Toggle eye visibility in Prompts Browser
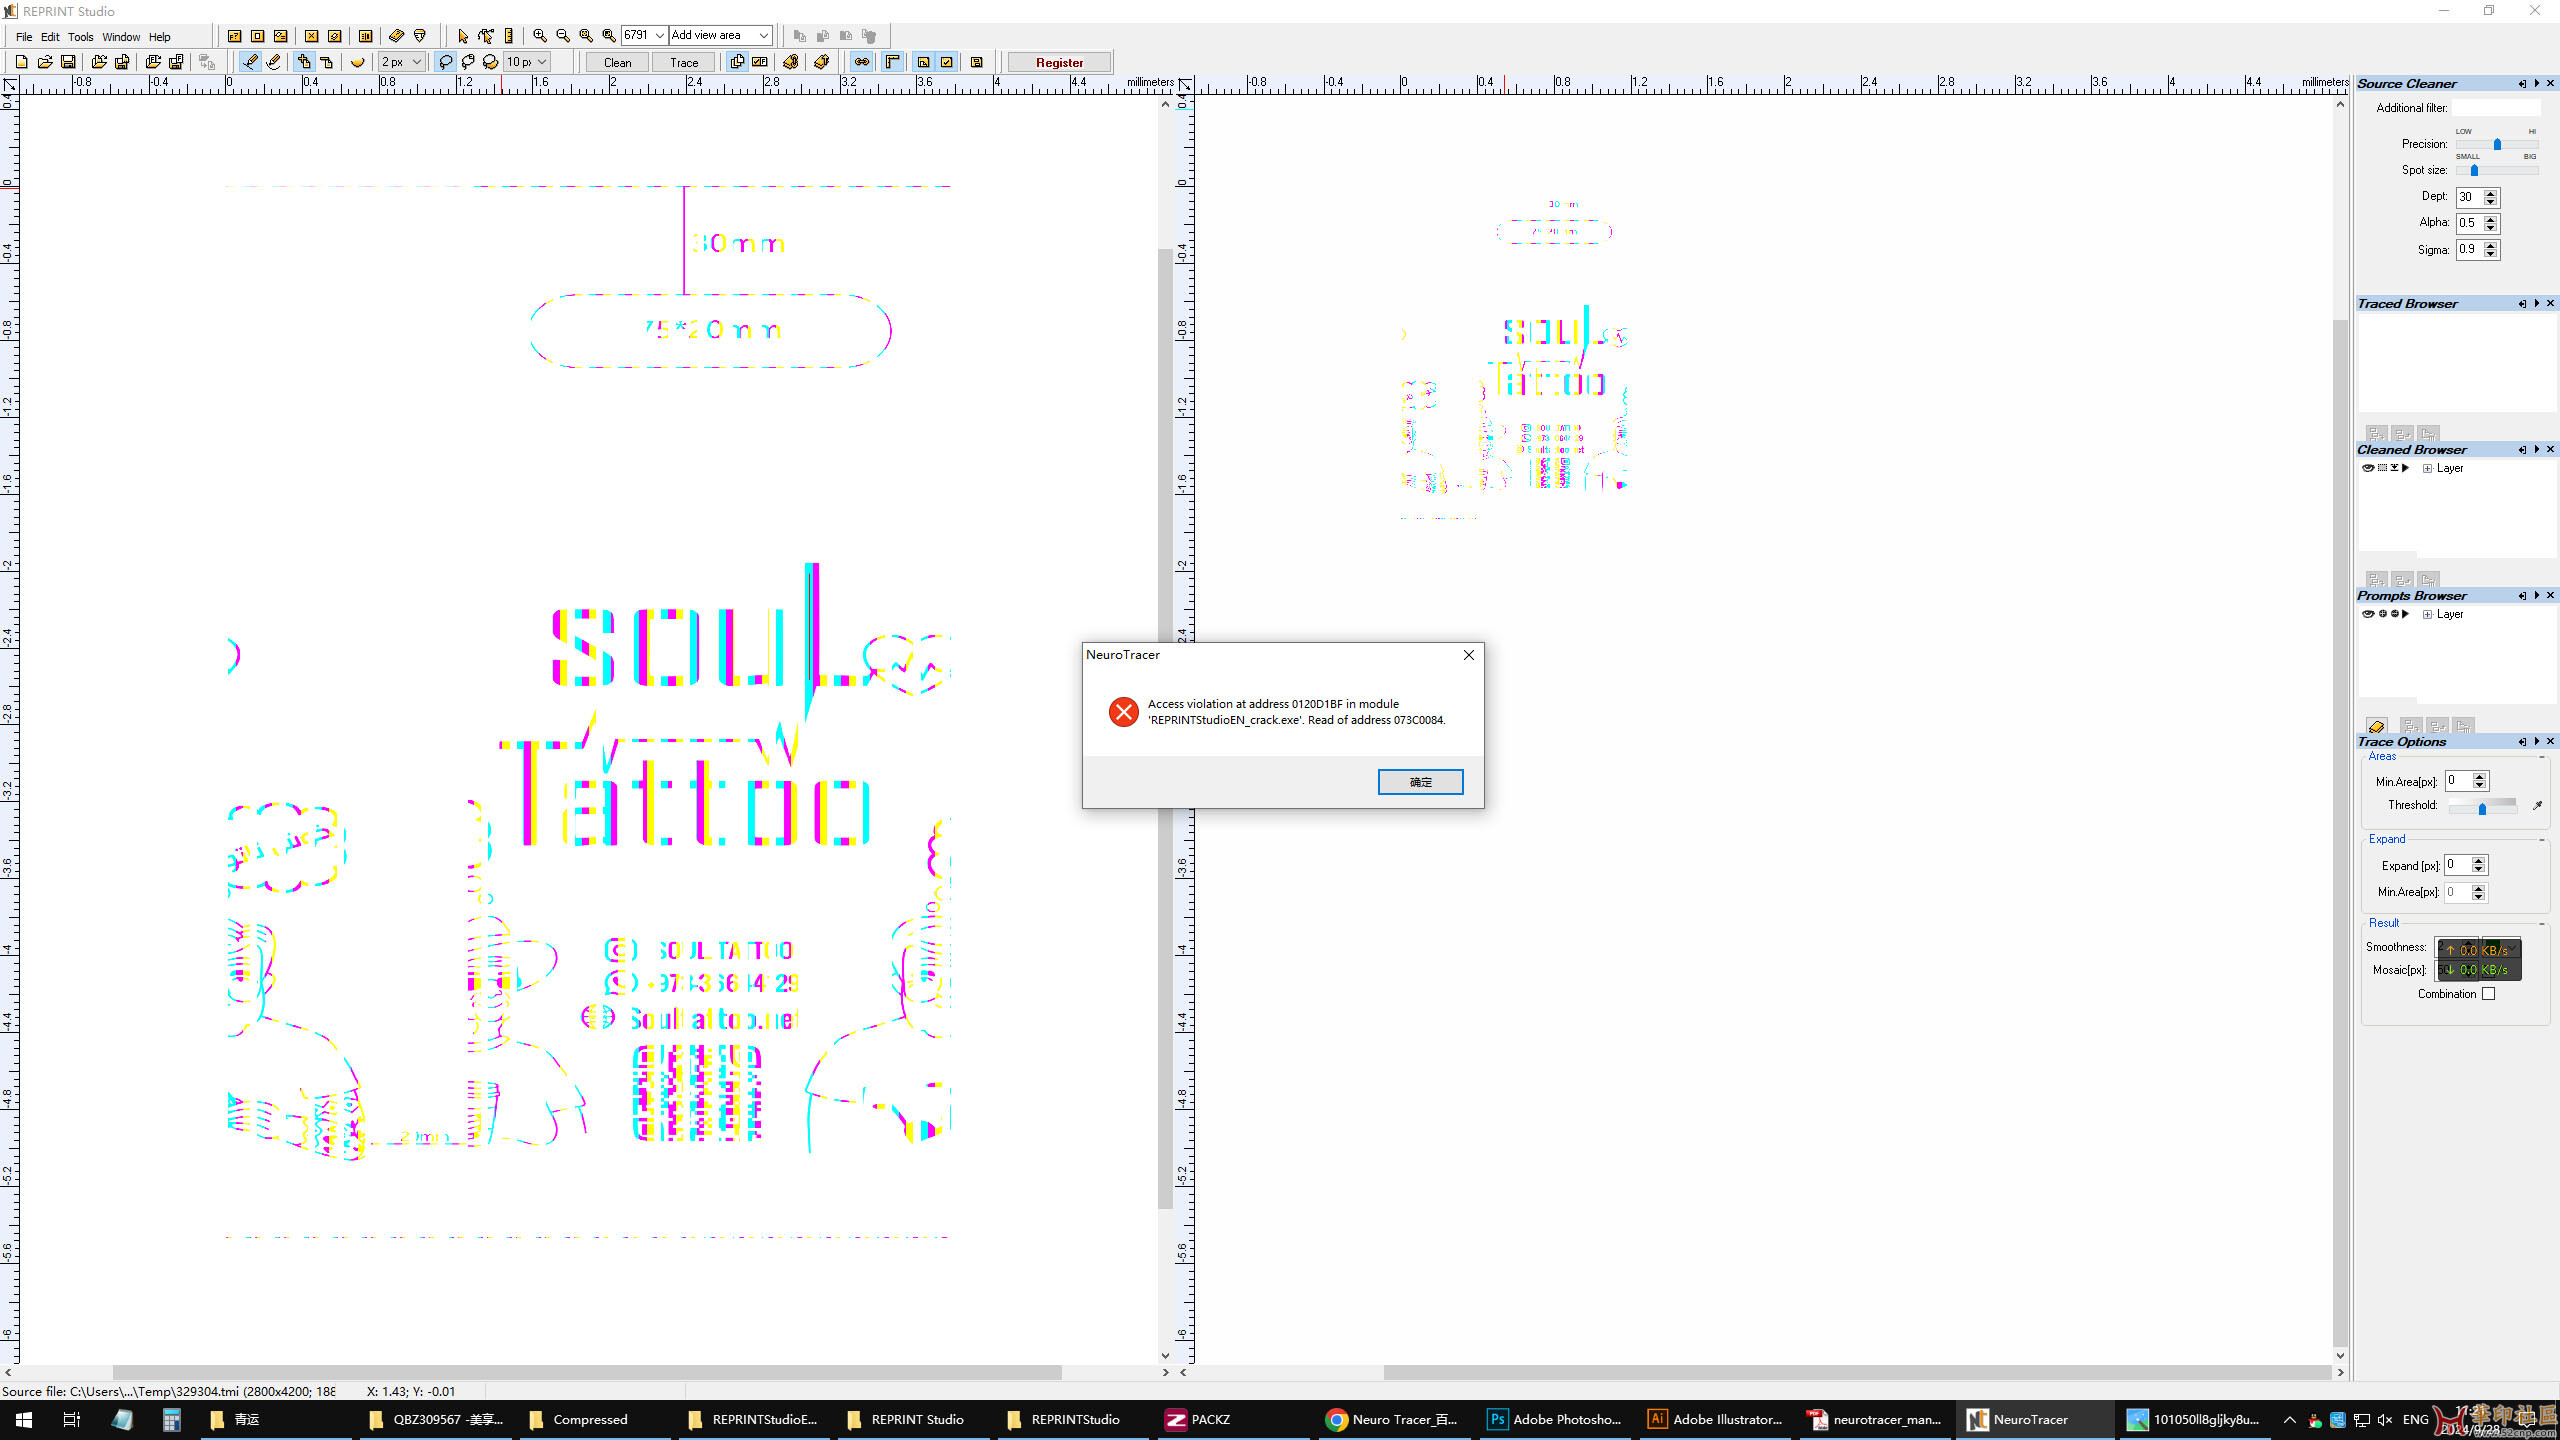Screen dimensions: 2560x1440 (2367, 614)
